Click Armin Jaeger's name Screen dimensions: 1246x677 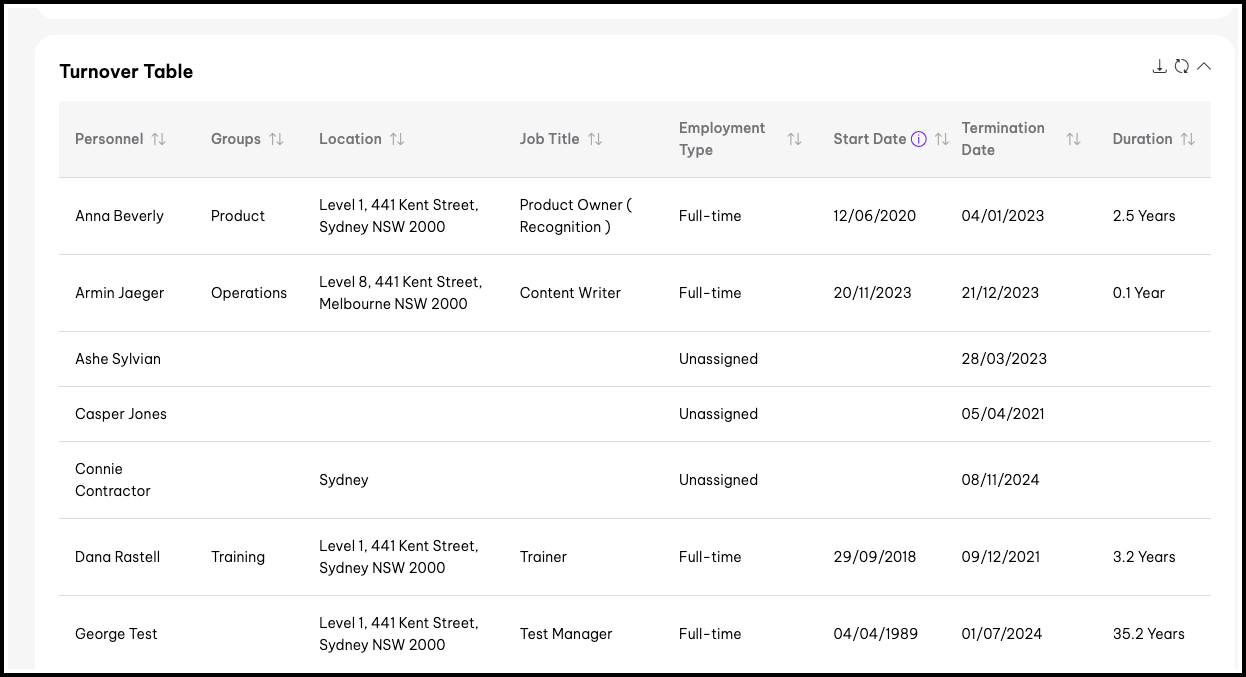click(119, 293)
